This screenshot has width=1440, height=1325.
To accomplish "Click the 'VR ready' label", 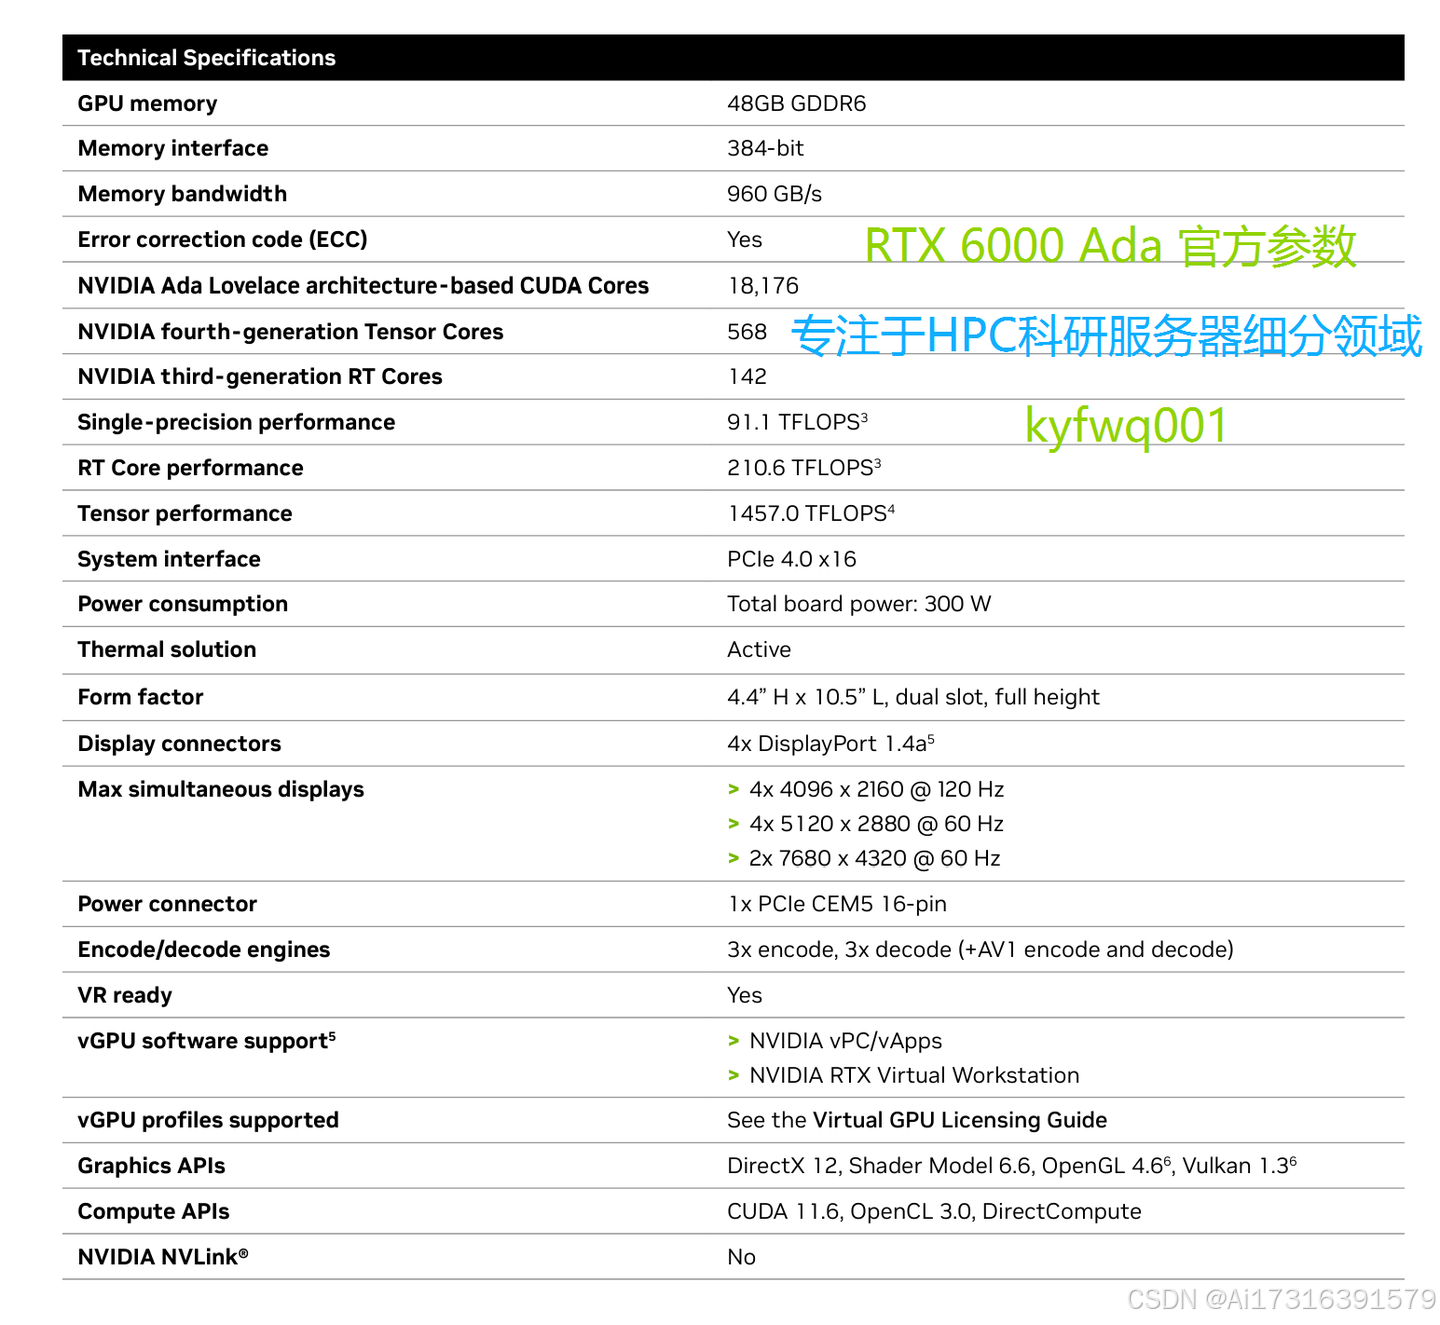I will click(125, 996).
